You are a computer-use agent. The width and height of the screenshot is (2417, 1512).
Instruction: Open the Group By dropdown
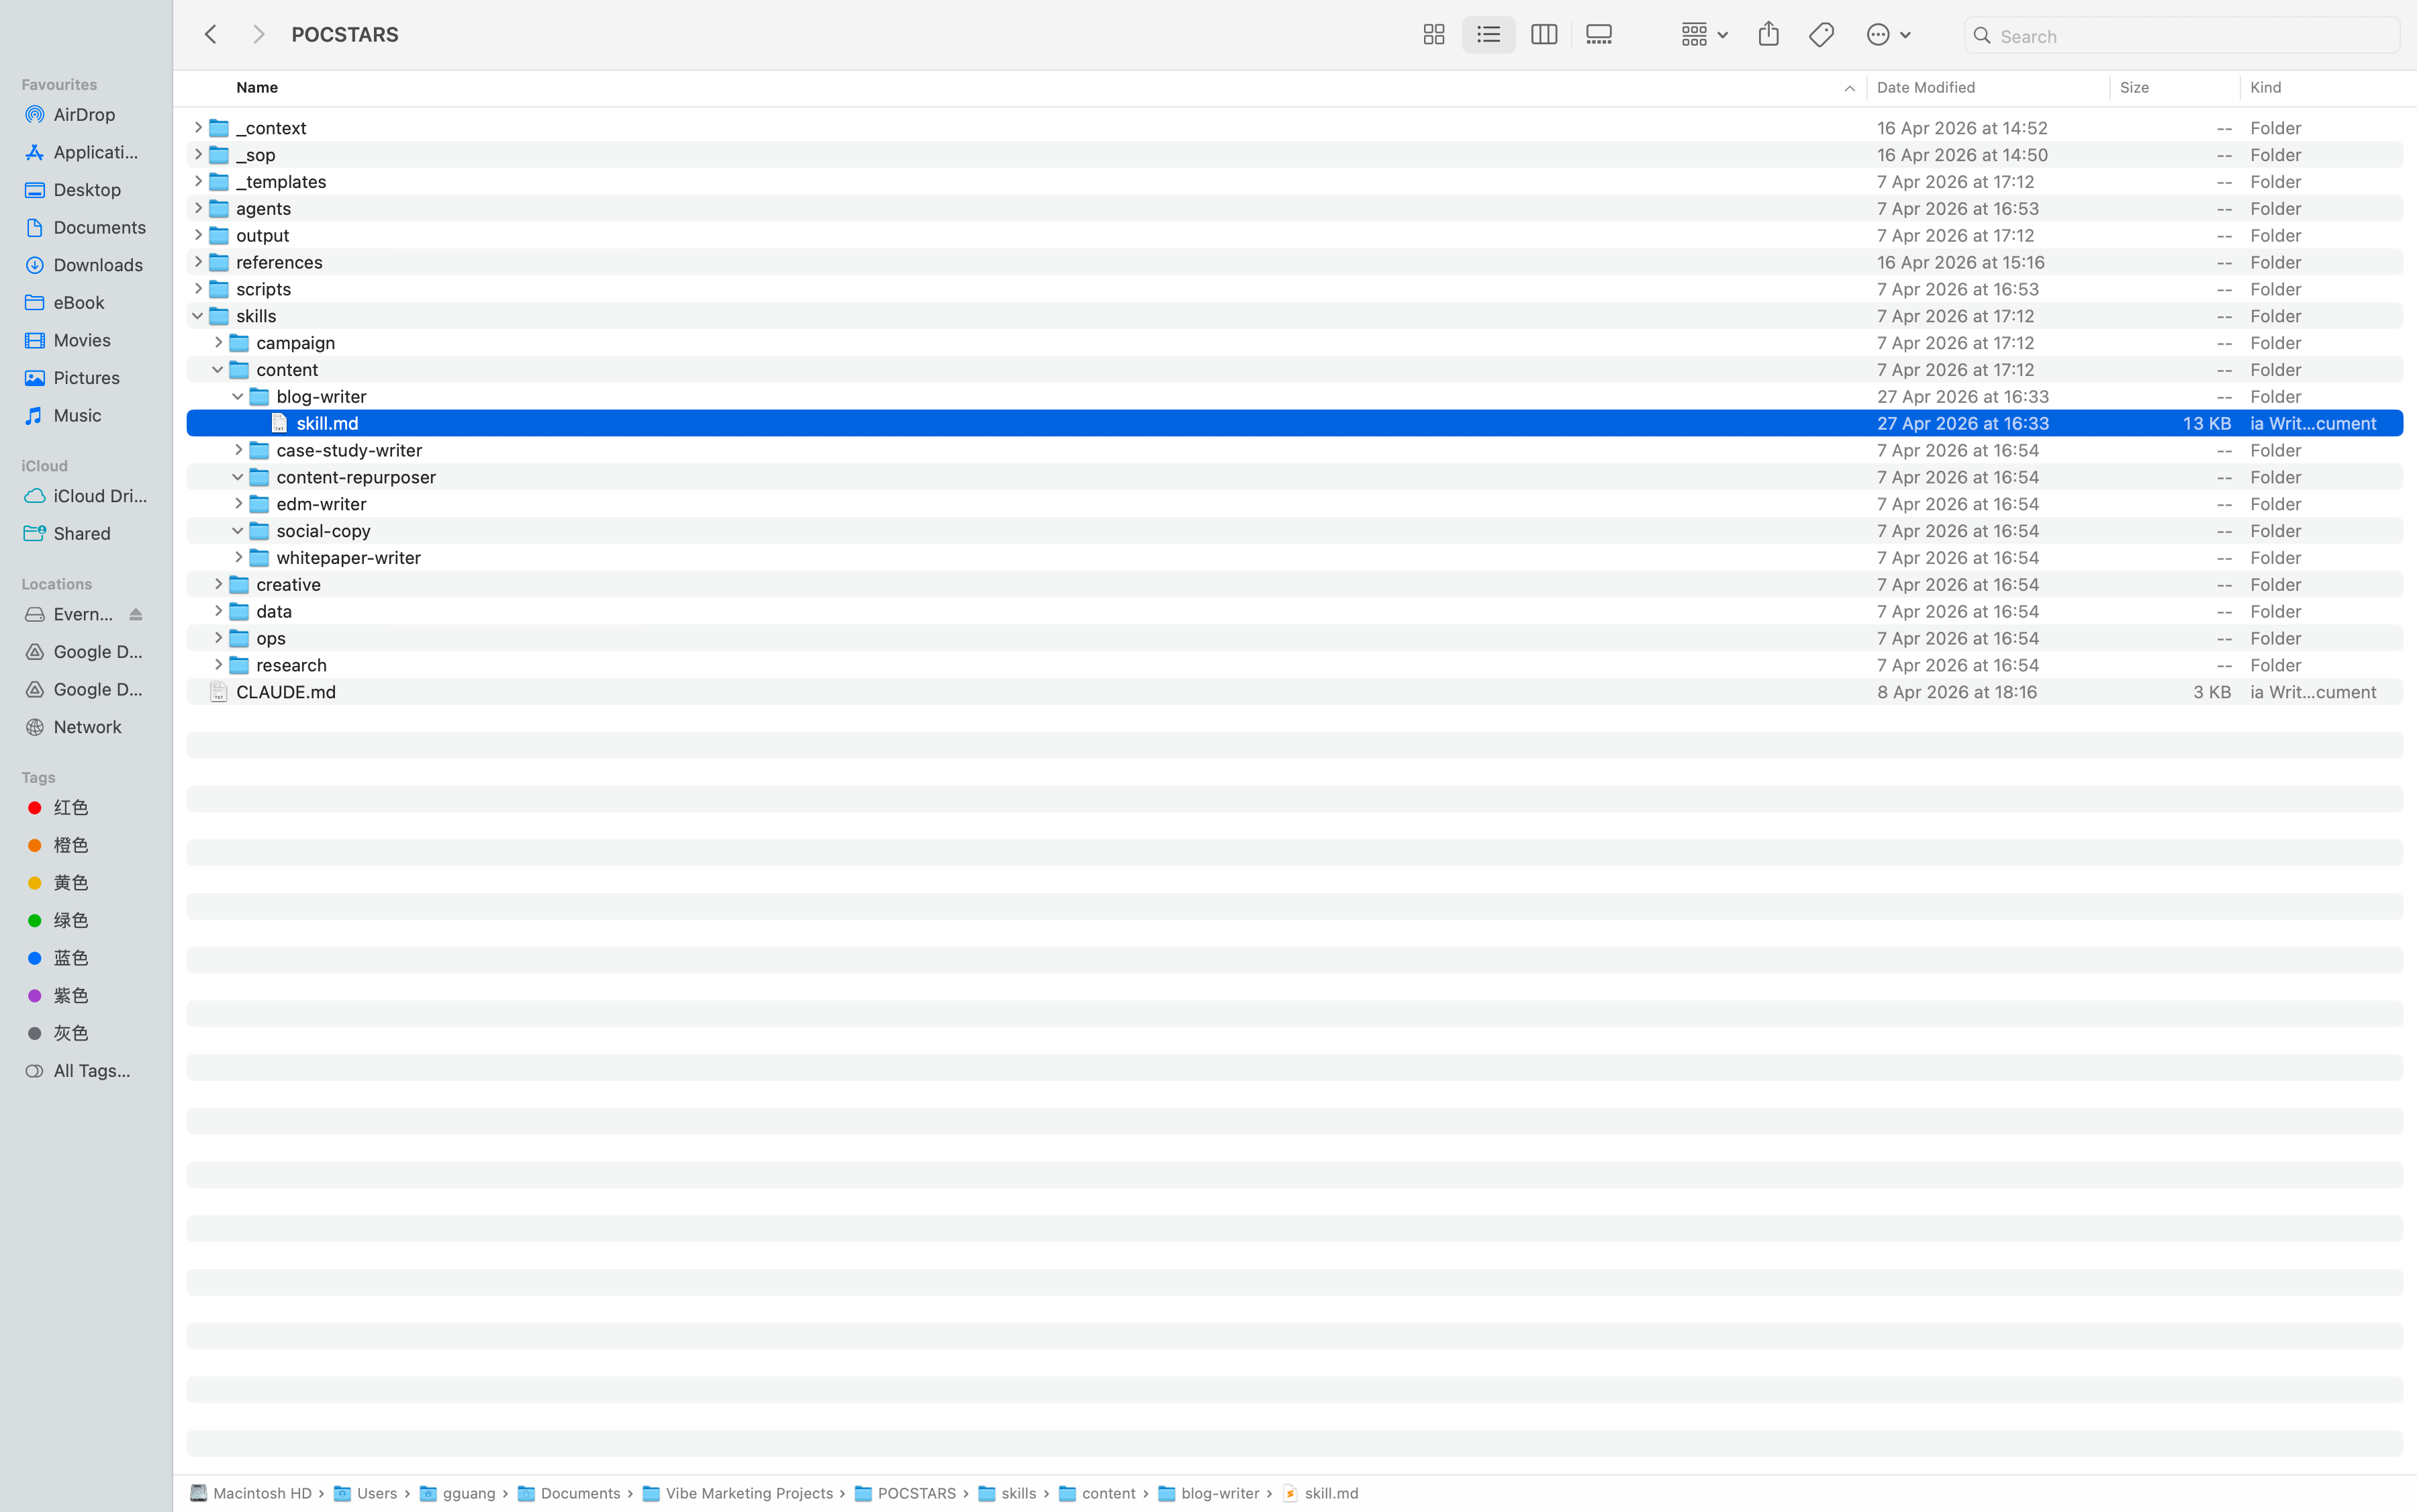point(1704,35)
